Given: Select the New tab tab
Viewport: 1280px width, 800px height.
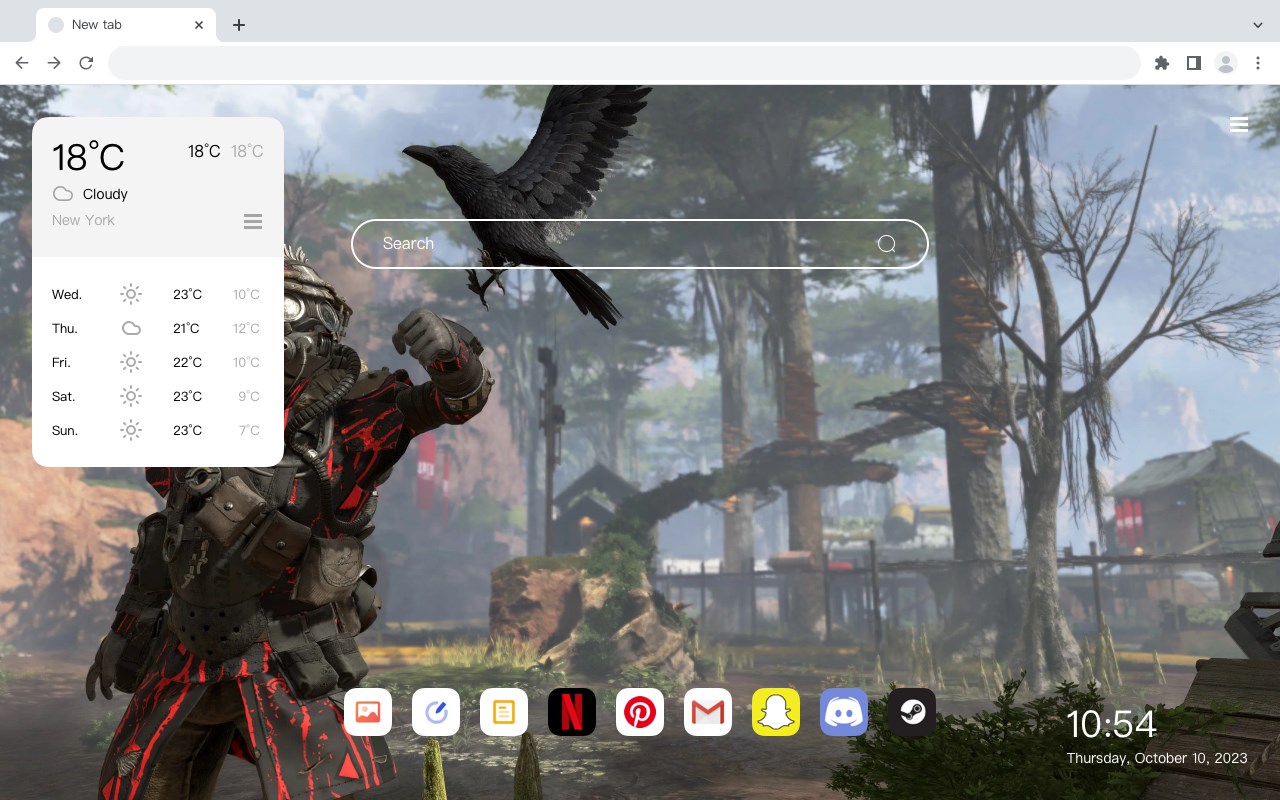Looking at the screenshot, I should (x=126, y=25).
